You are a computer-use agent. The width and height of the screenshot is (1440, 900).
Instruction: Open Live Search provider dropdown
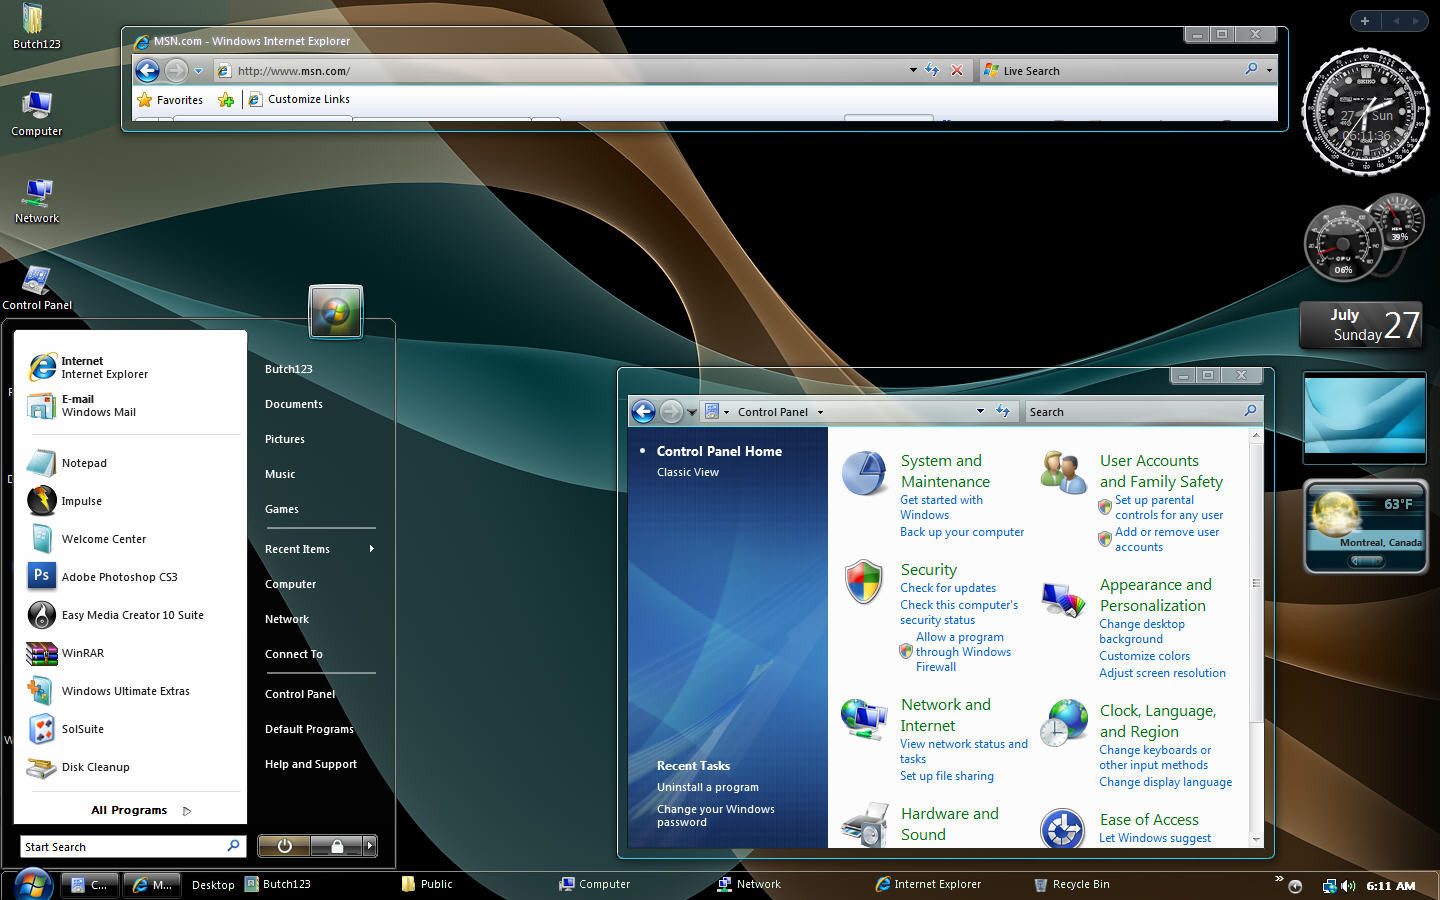coord(1269,70)
